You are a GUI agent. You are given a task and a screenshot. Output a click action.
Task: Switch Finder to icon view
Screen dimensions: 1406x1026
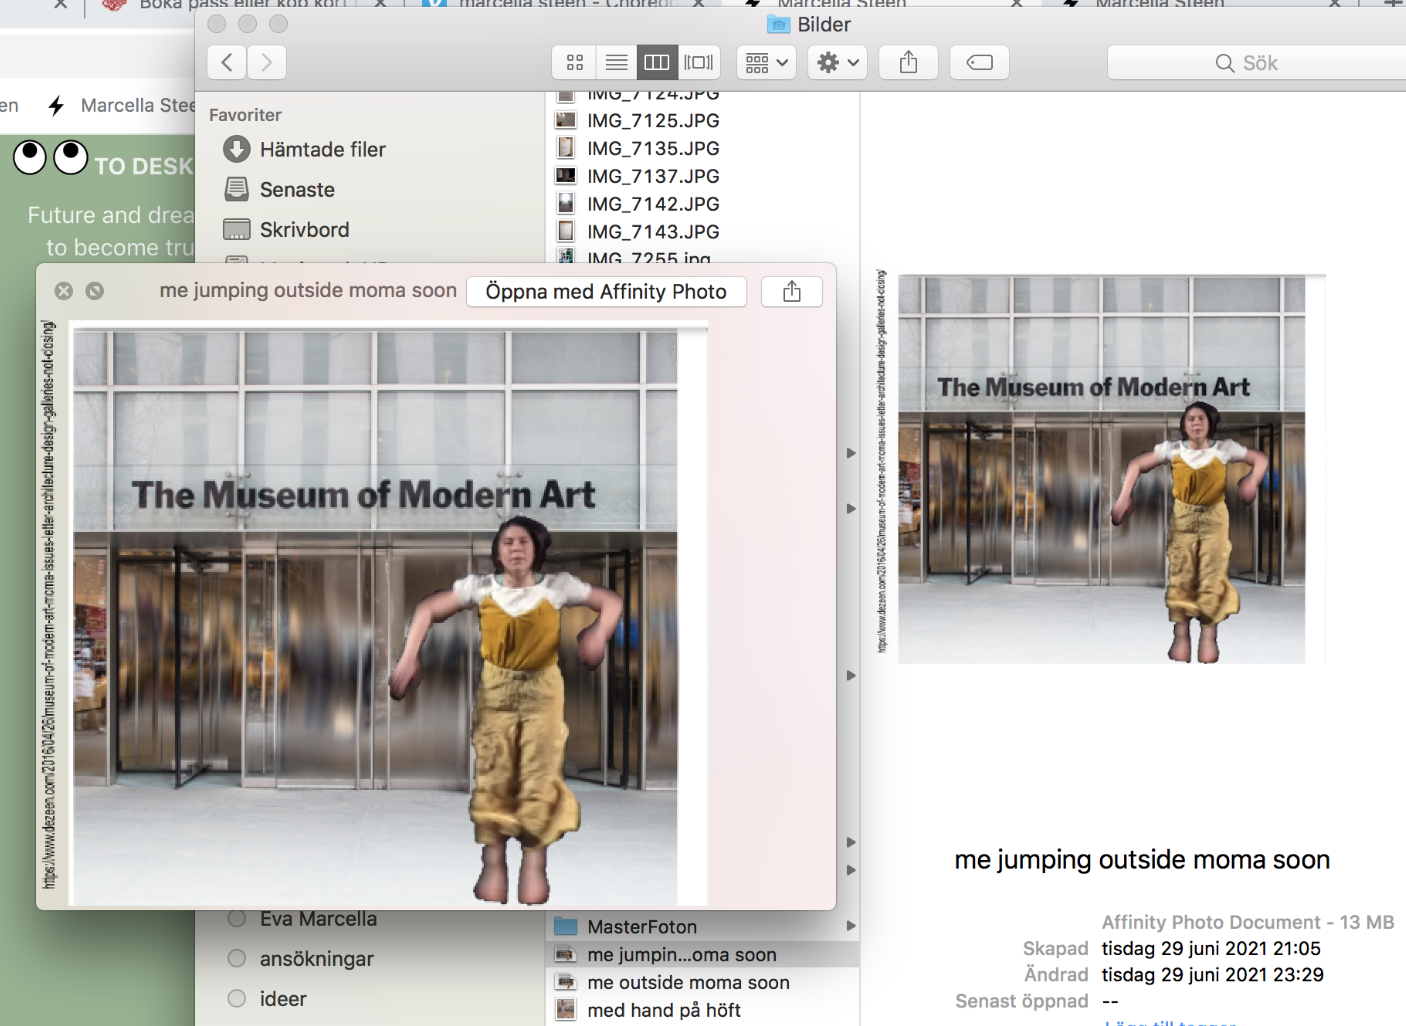[x=574, y=63]
